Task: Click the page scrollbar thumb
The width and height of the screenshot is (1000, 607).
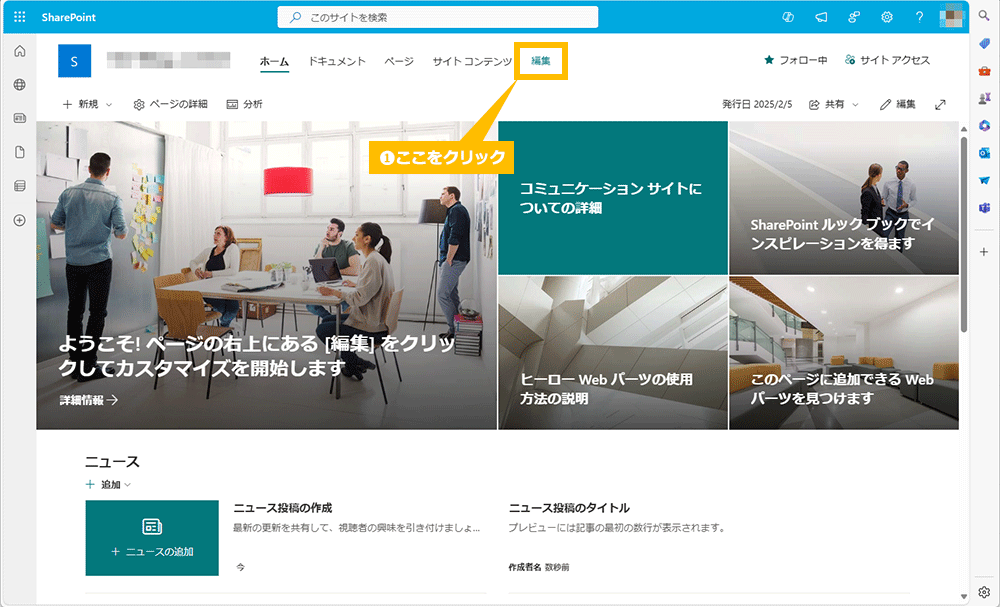Action: (x=964, y=233)
